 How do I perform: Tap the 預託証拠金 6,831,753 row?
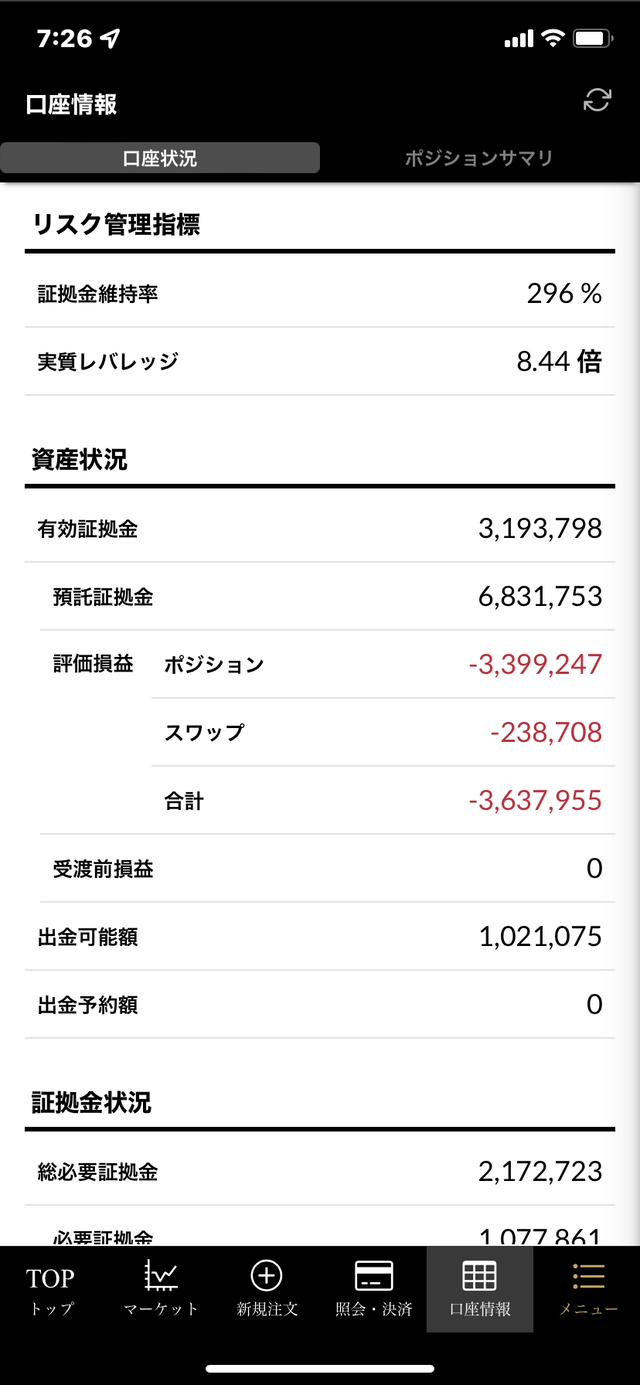click(x=327, y=596)
